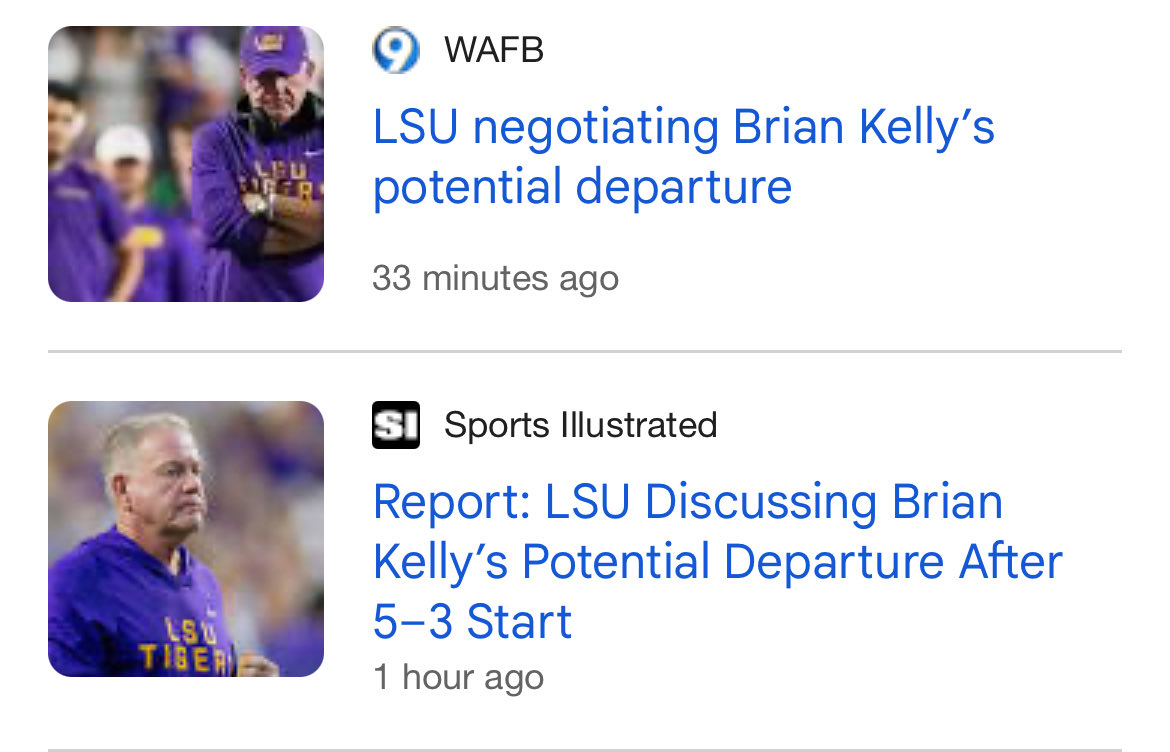Image resolution: width=1170 pixels, height=752 pixels.
Task: Open the Sports Illustrated source name label
Action: (581, 425)
